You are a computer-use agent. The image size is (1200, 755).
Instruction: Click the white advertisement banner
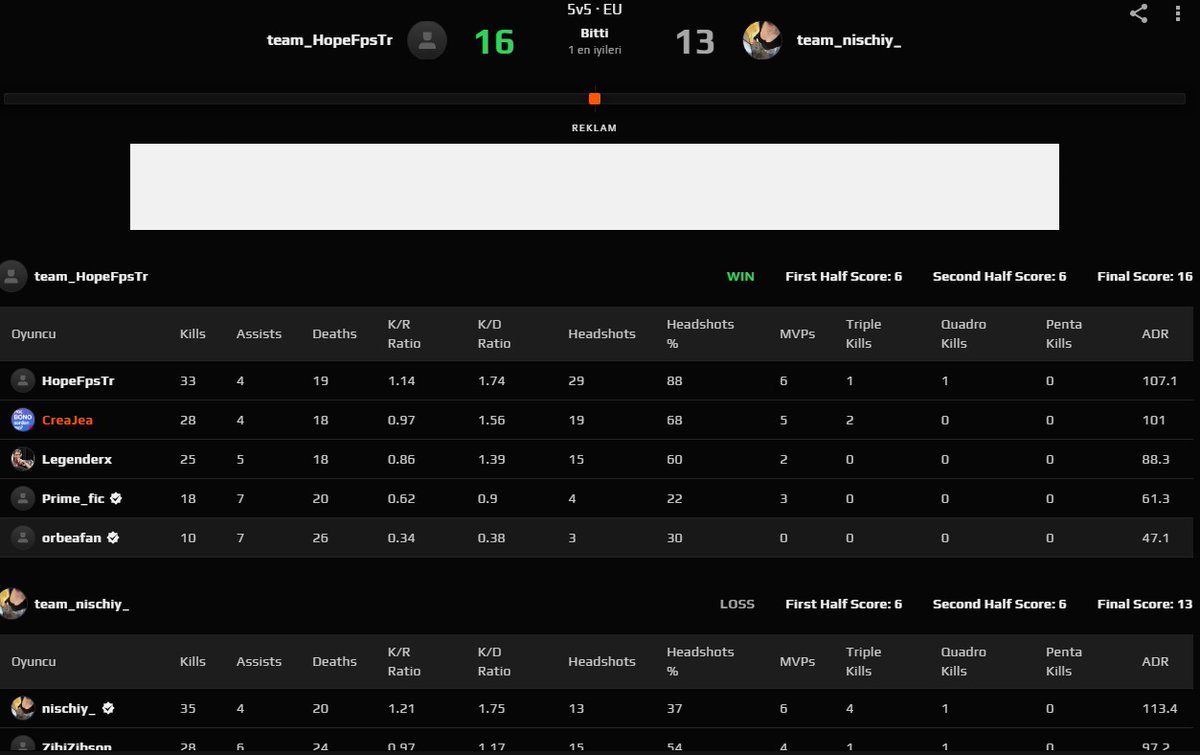594,187
